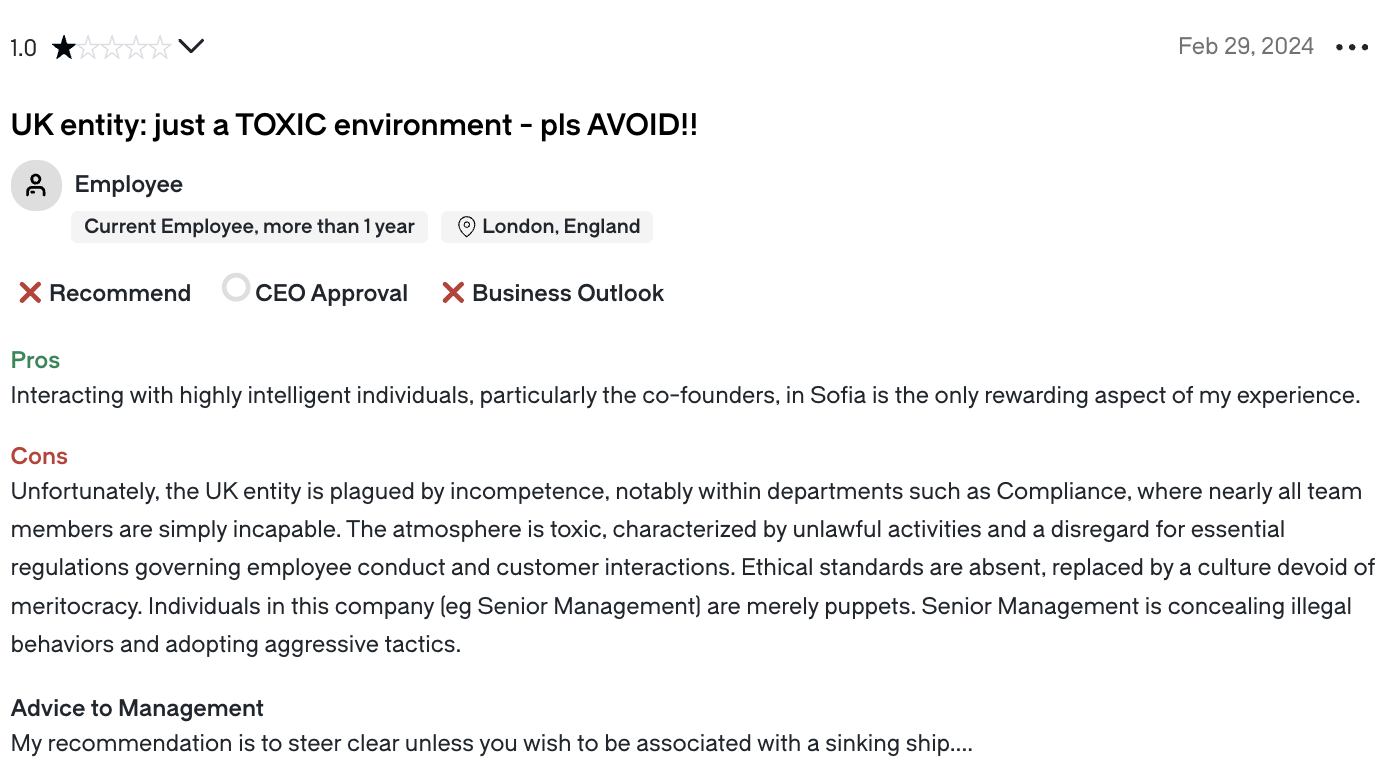Click the red Cons heading

(39, 456)
